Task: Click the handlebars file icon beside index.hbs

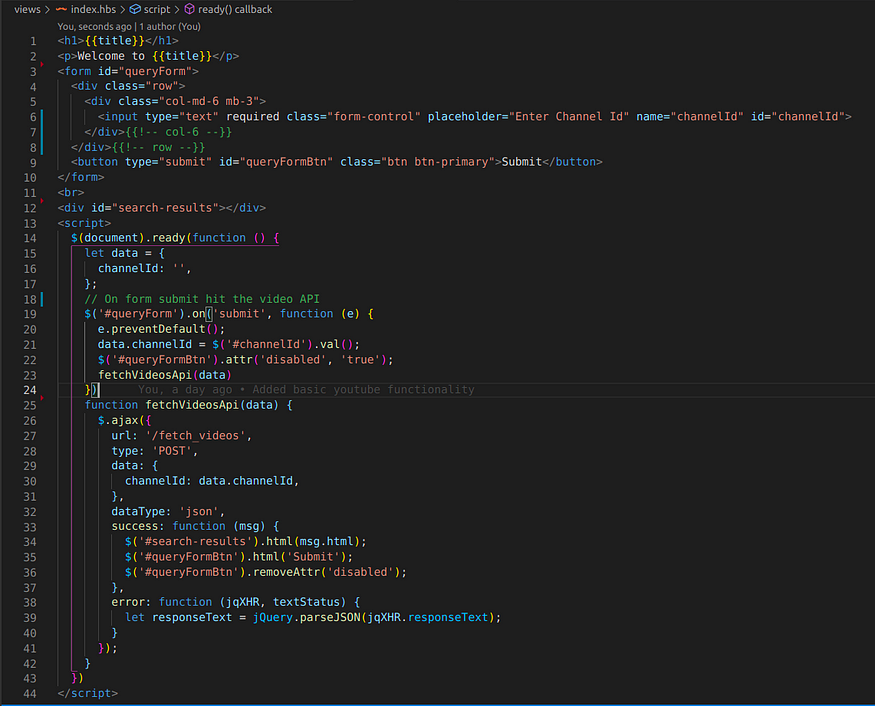Action: (x=61, y=9)
